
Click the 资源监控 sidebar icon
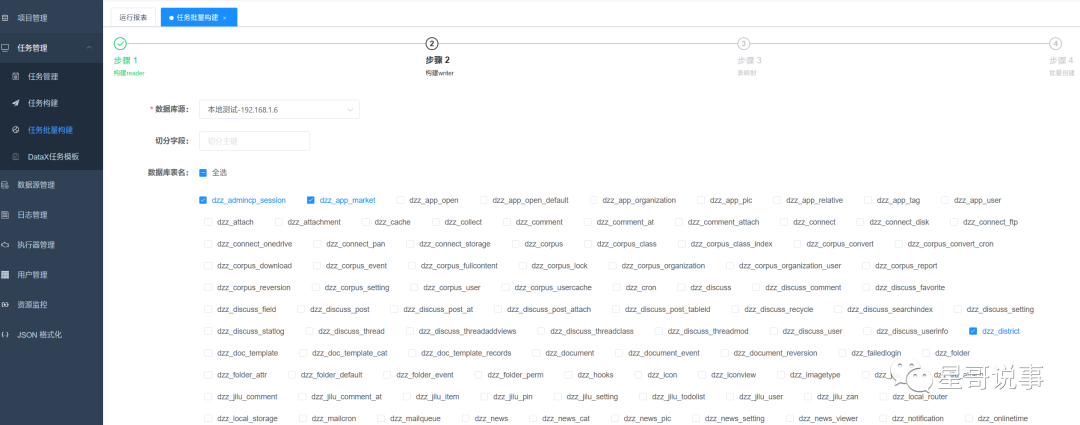(x=6, y=304)
